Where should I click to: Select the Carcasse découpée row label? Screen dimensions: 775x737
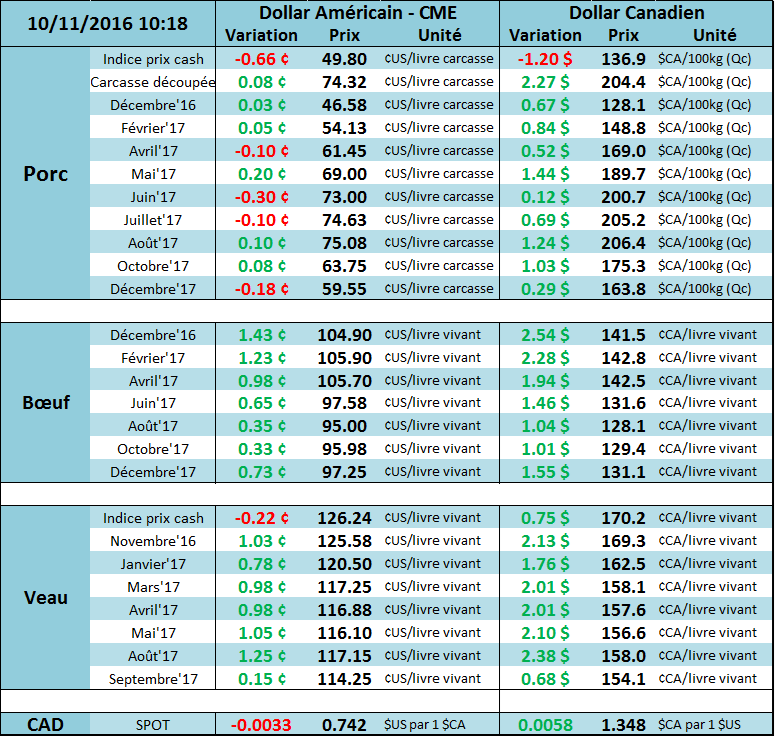(x=153, y=82)
